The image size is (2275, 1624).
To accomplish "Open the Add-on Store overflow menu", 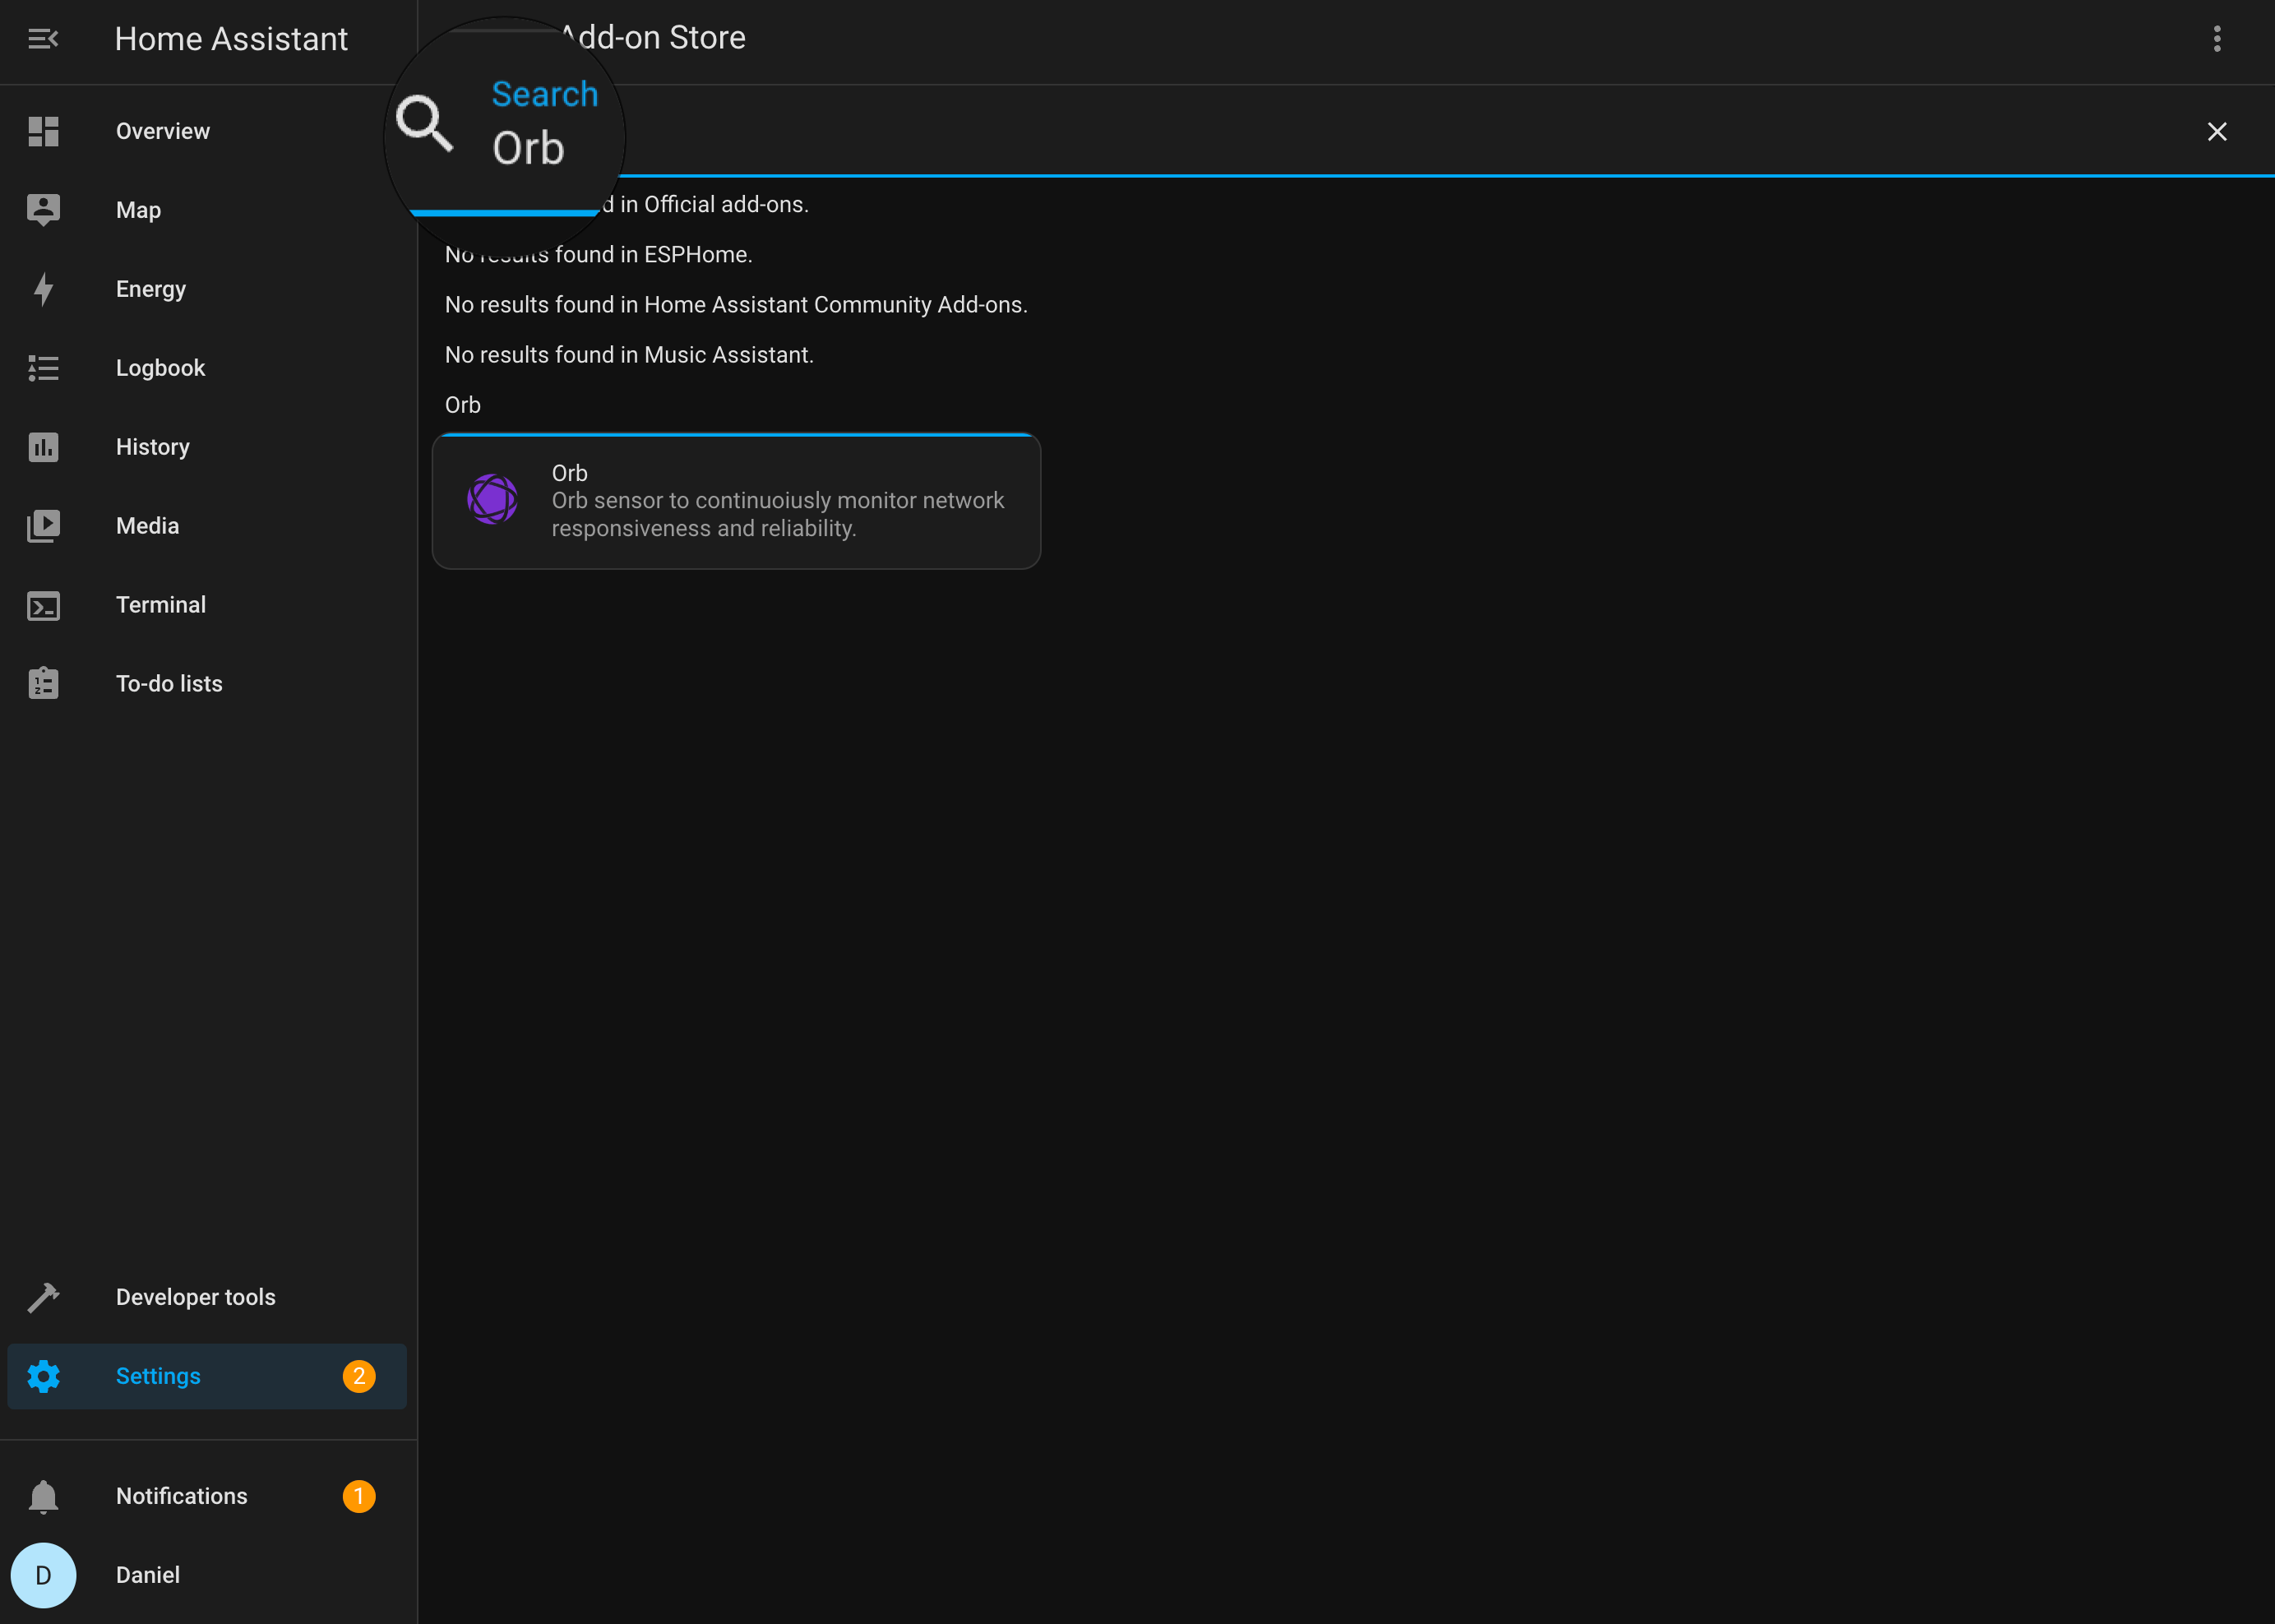I will click(2218, 39).
